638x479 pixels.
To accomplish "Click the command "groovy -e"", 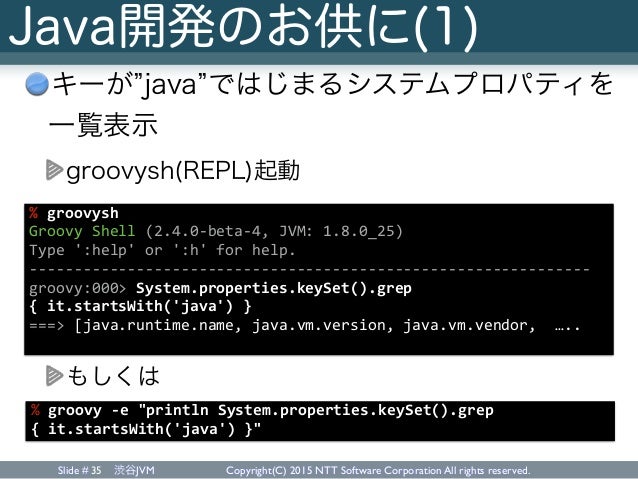I will click(88, 411).
